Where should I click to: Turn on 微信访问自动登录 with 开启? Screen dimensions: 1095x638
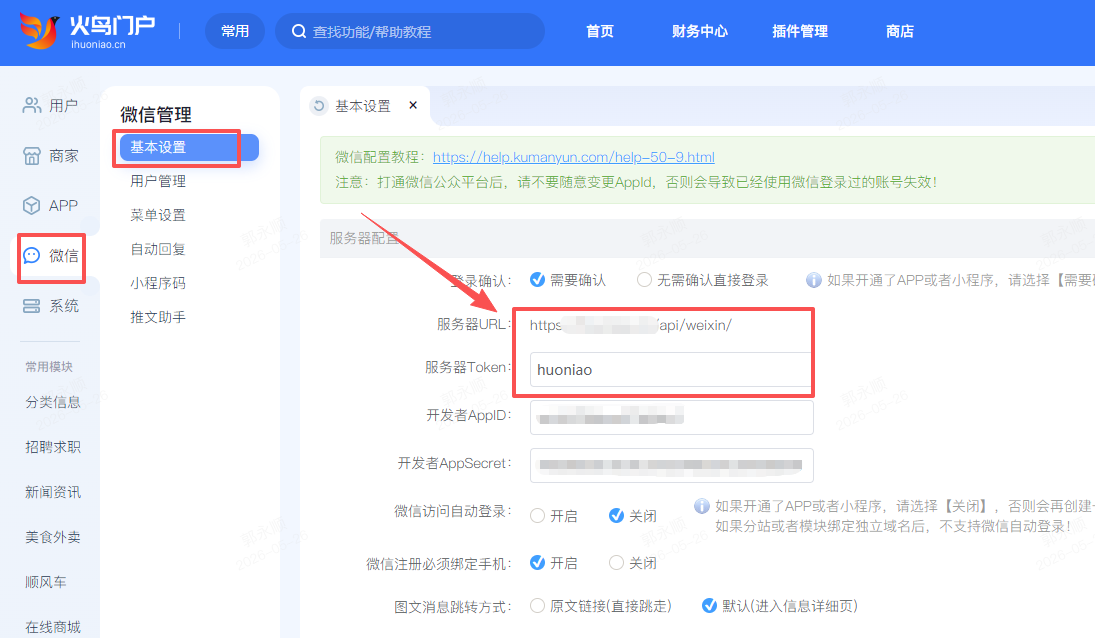tap(538, 516)
